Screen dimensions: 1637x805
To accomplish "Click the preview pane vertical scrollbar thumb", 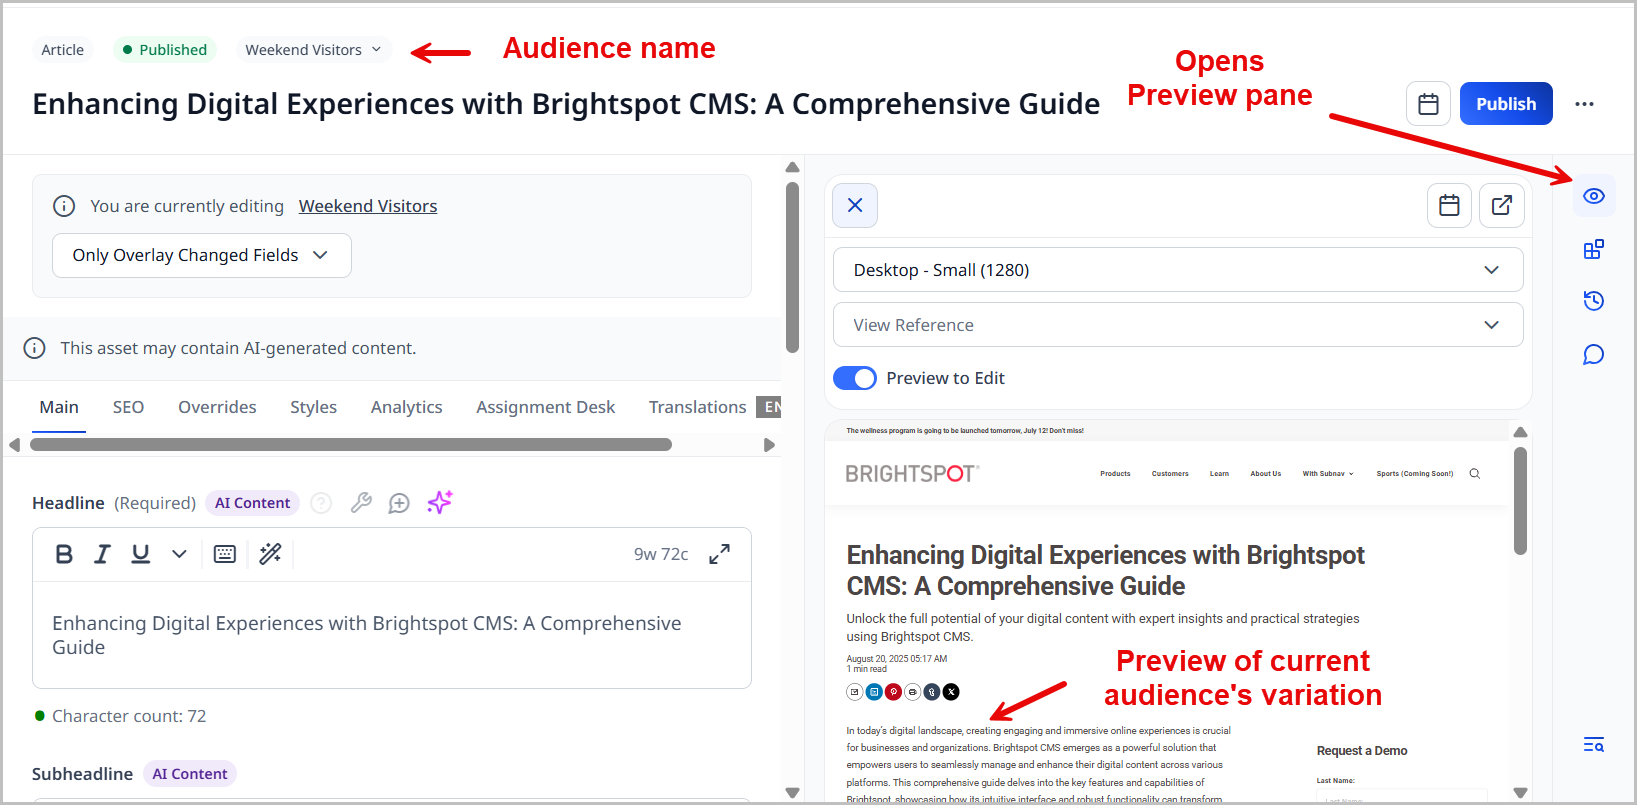I will [x=1520, y=500].
